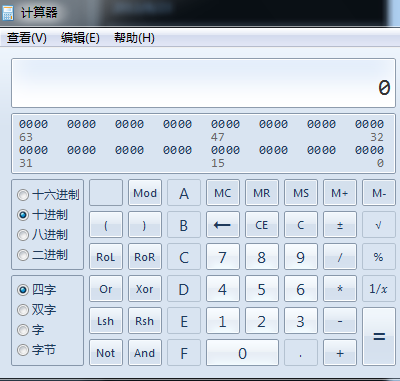
Task: Select Dword 双字 size
Action: [37, 309]
